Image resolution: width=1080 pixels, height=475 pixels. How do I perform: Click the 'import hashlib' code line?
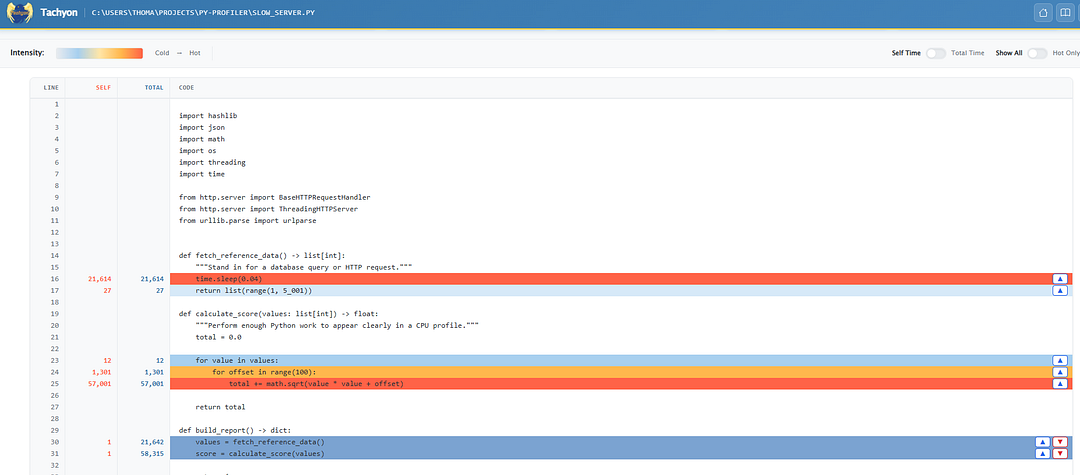click(x=208, y=116)
